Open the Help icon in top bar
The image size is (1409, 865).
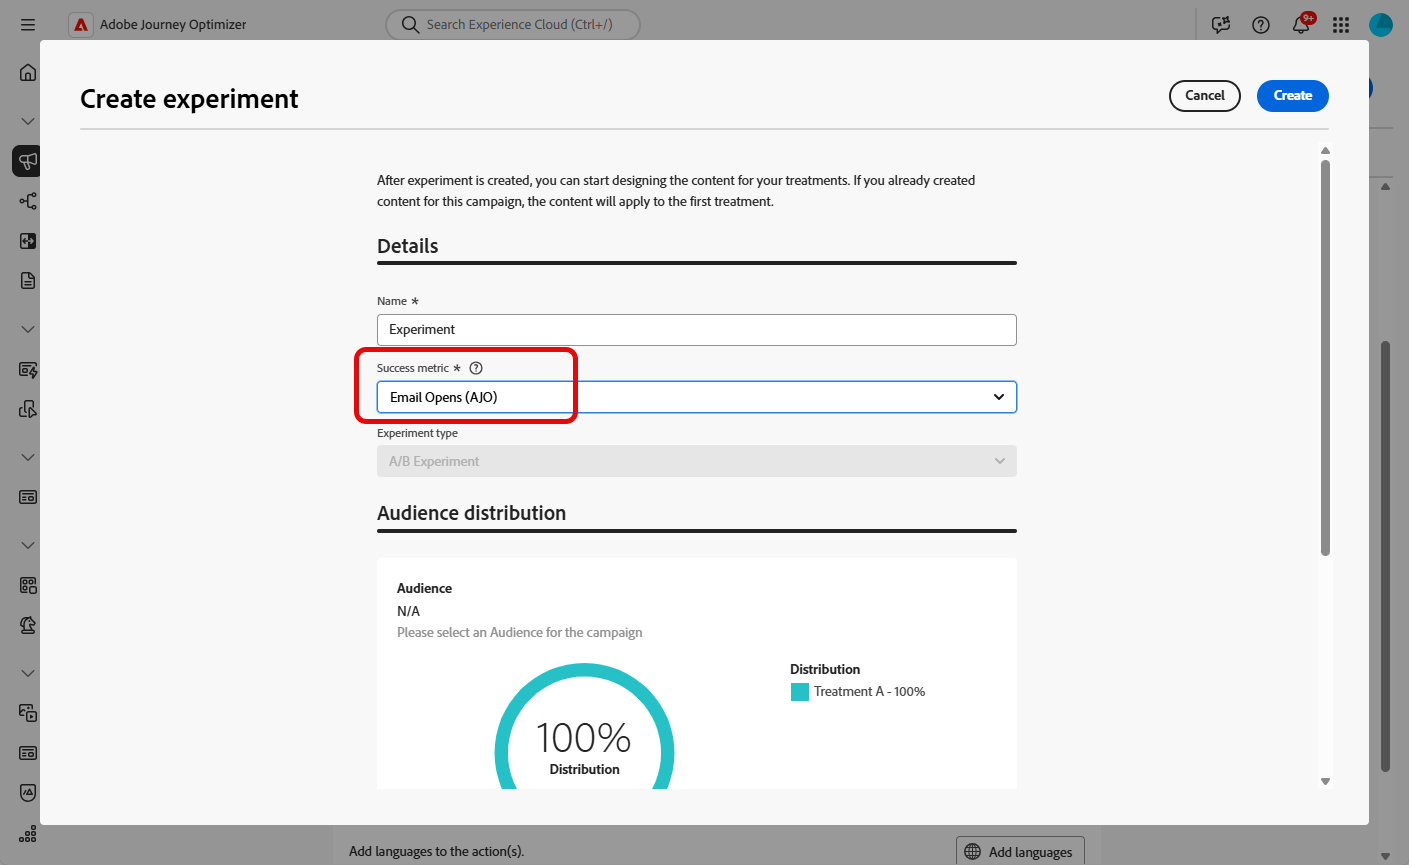[x=1261, y=25]
